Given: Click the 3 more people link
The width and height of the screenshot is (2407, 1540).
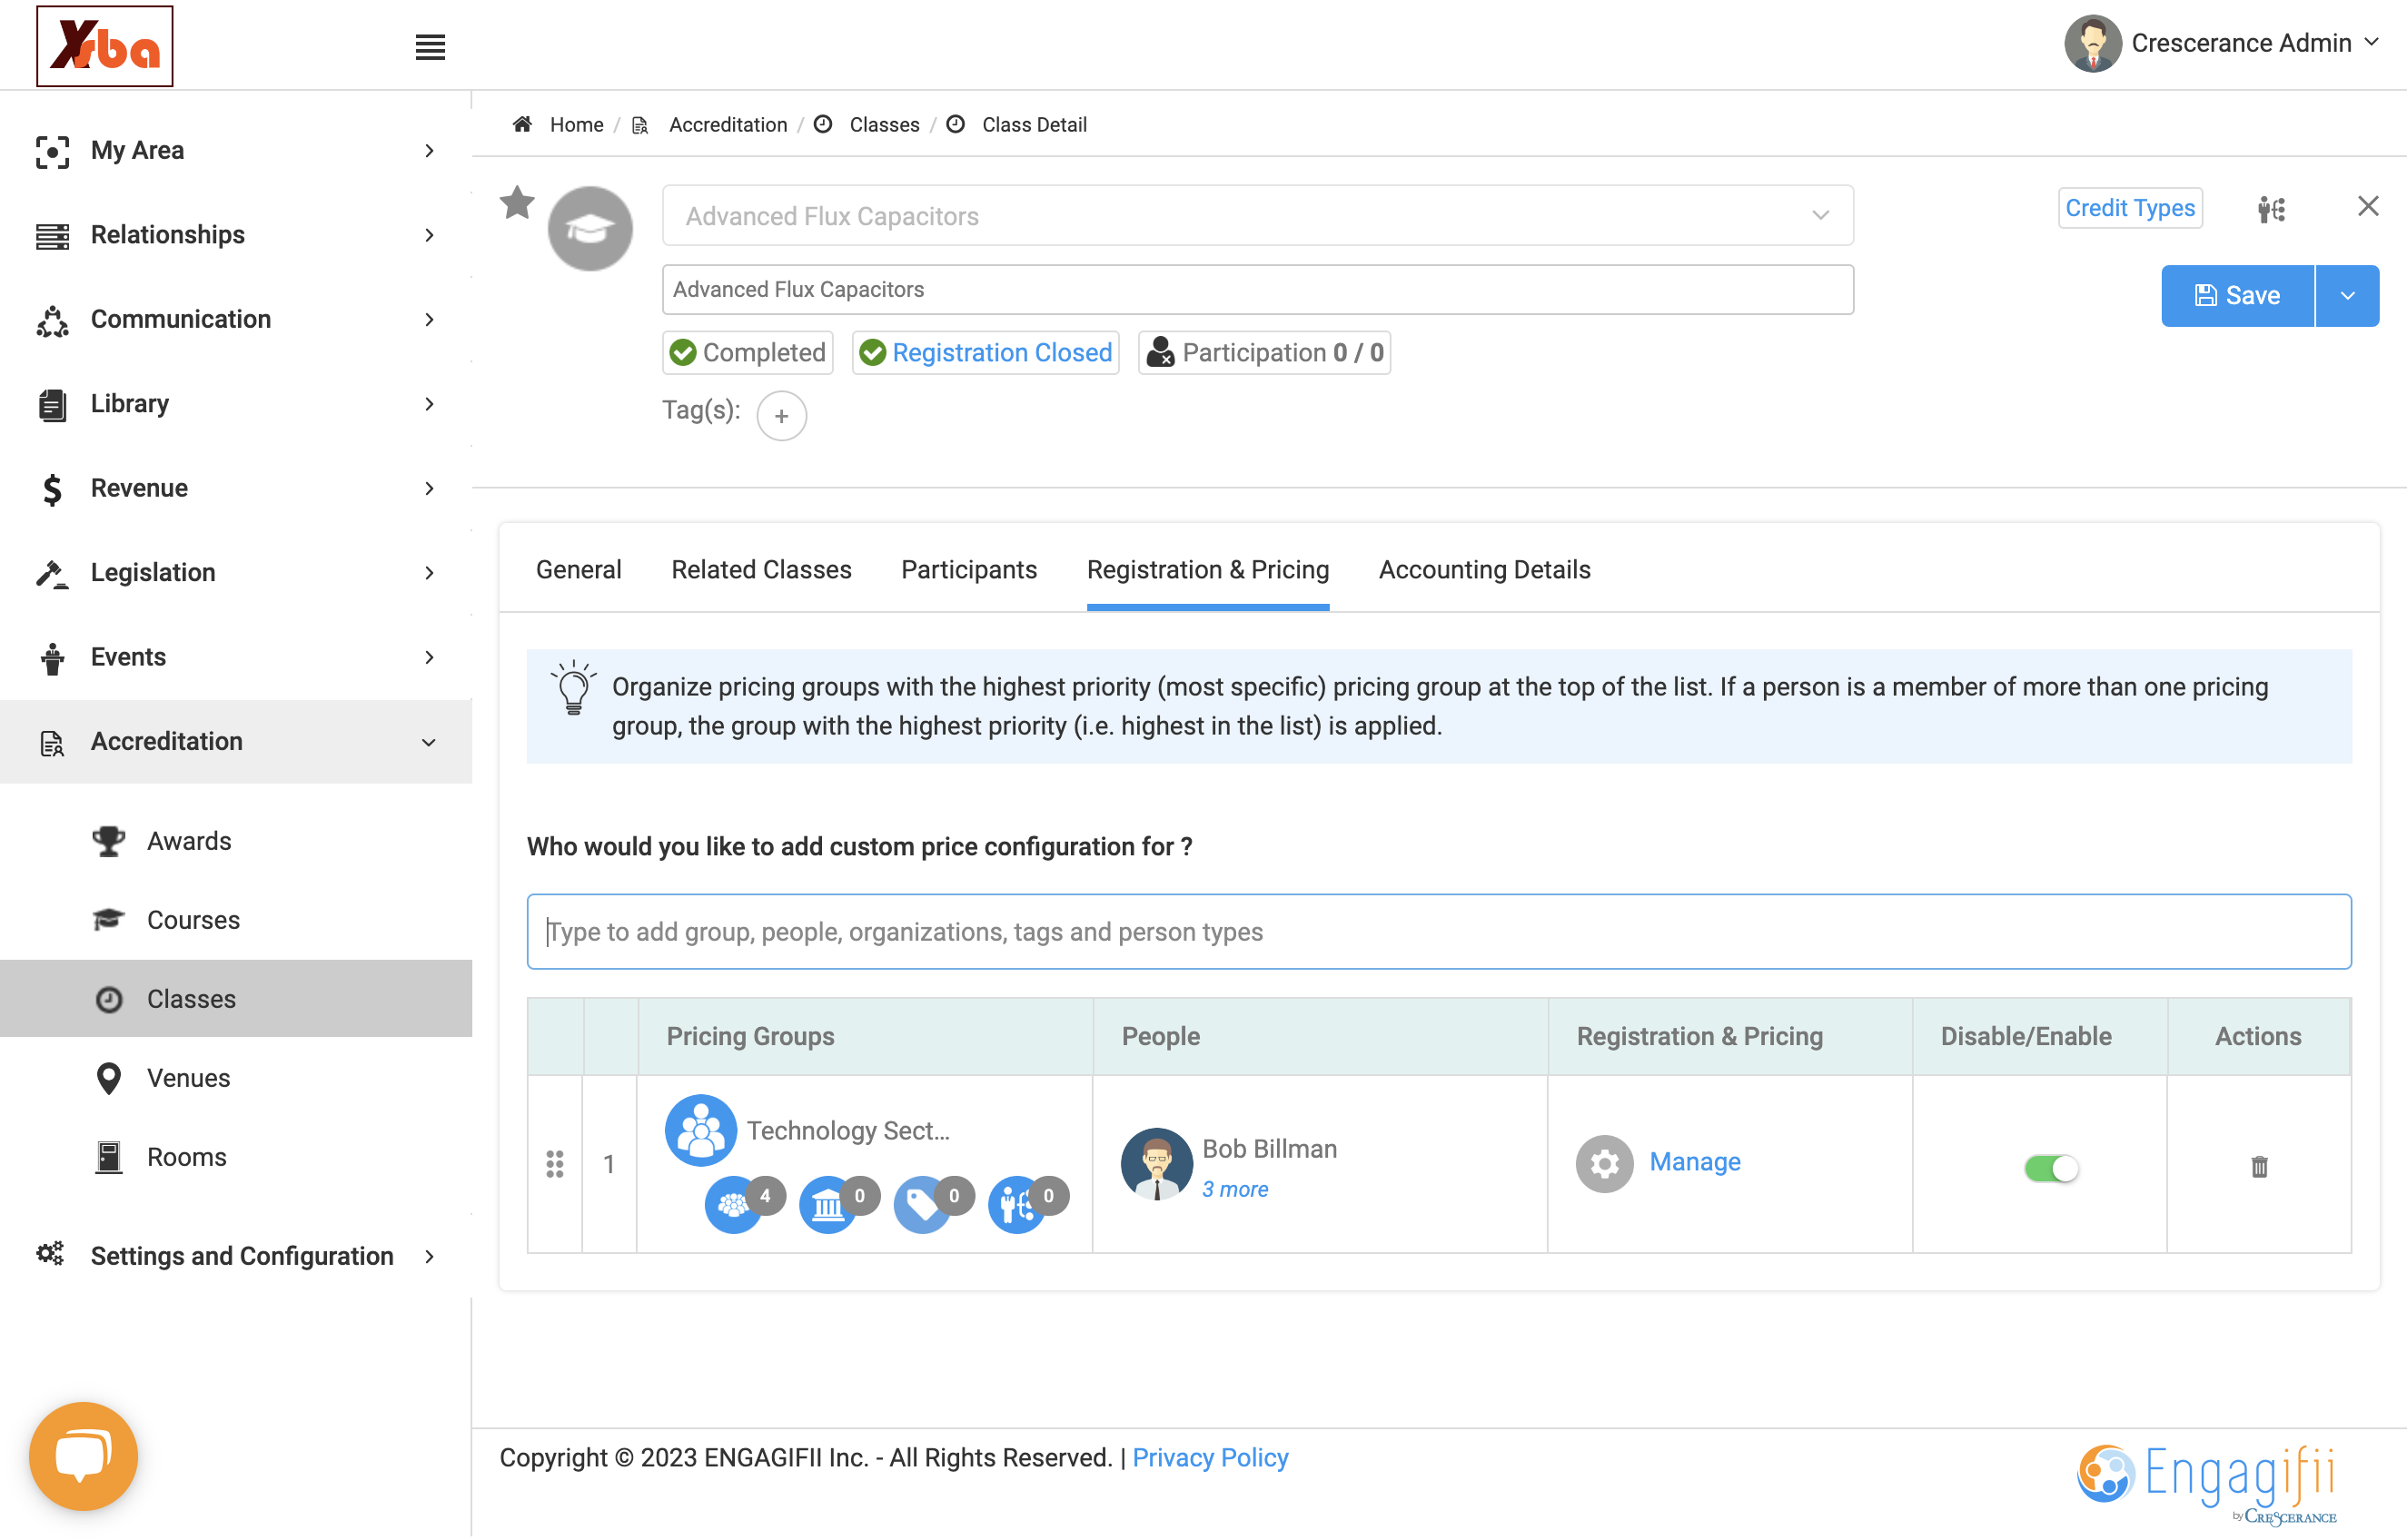Looking at the screenshot, I should 1235,1189.
